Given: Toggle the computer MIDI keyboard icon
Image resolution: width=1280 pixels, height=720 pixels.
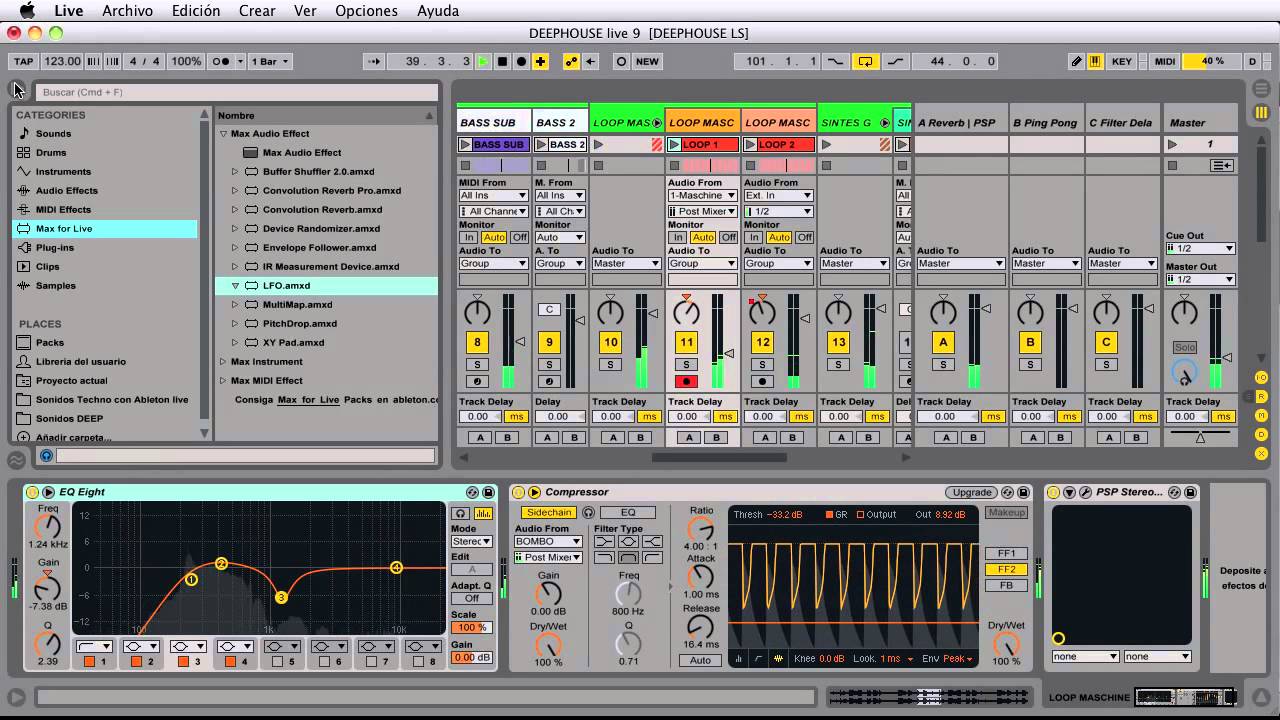Looking at the screenshot, I should [1096, 61].
